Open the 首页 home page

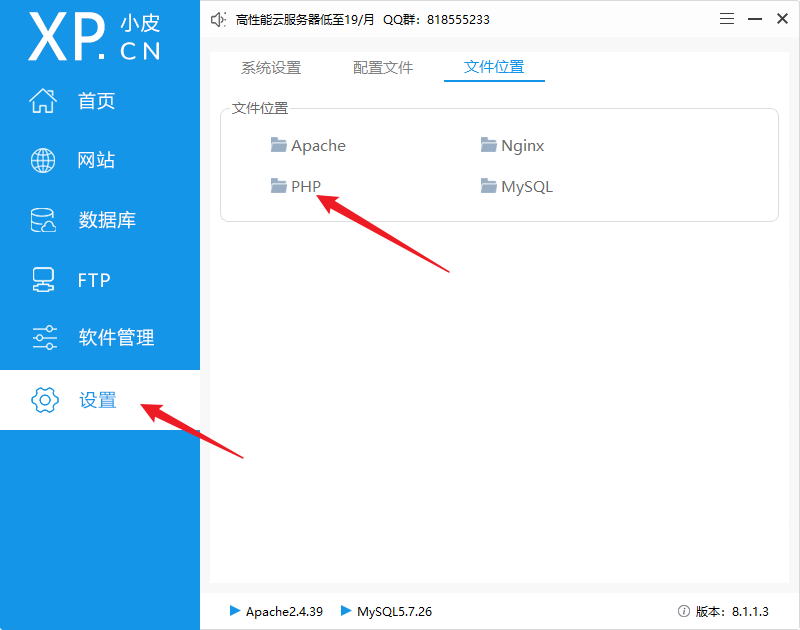(x=96, y=101)
